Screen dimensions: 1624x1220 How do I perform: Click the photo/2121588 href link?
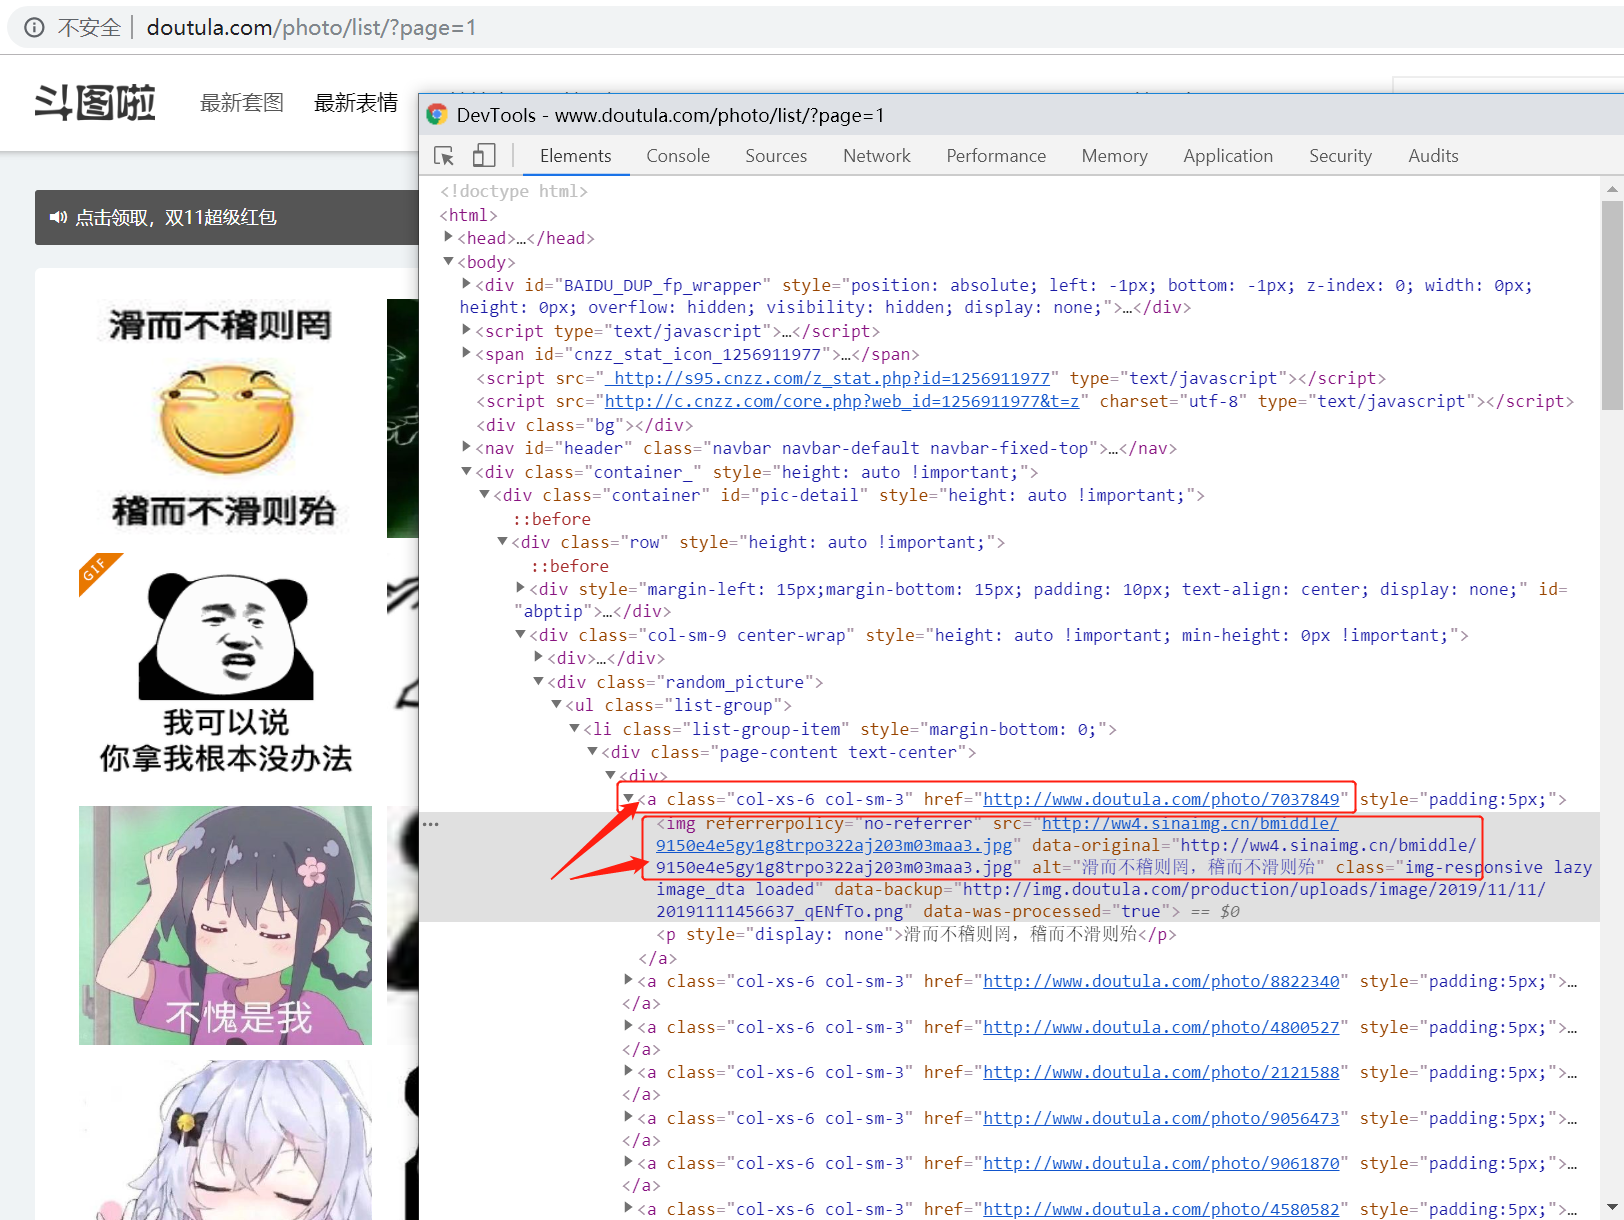[x=1161, y=1072]
